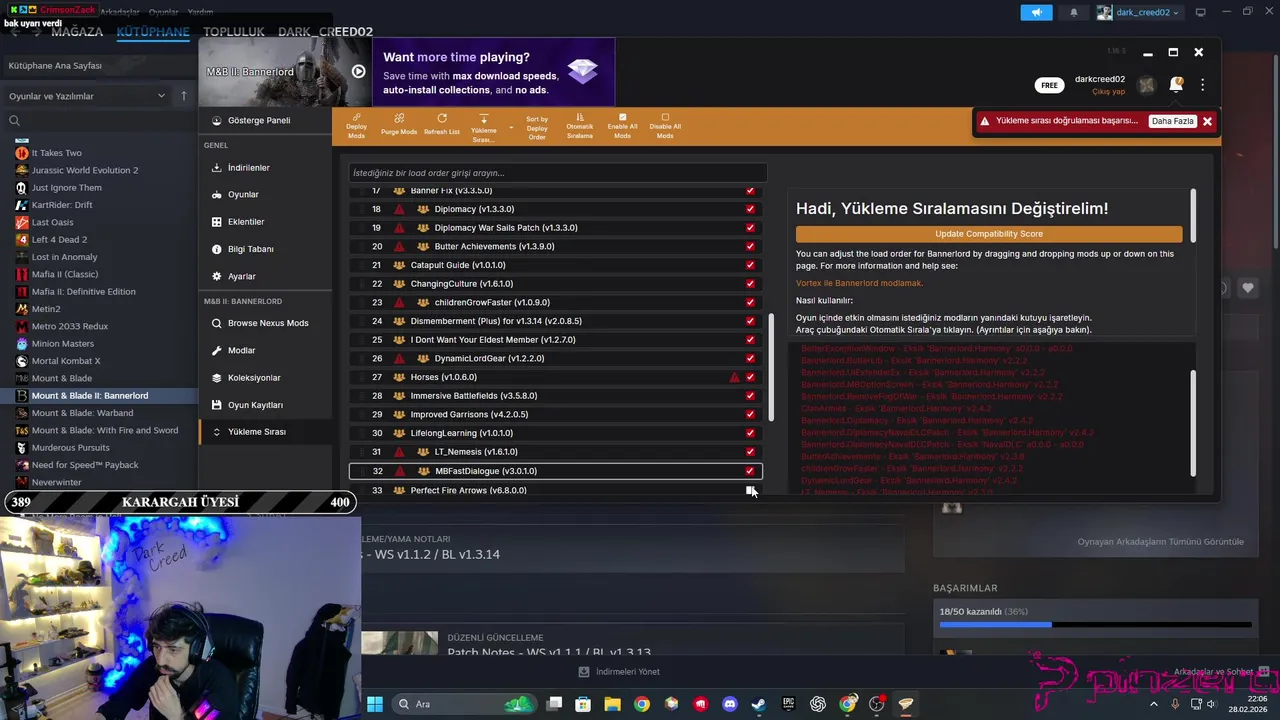Screen dimensions: 1280x720
Task: Open Discord from the taskbar
Action: (729, 704)
